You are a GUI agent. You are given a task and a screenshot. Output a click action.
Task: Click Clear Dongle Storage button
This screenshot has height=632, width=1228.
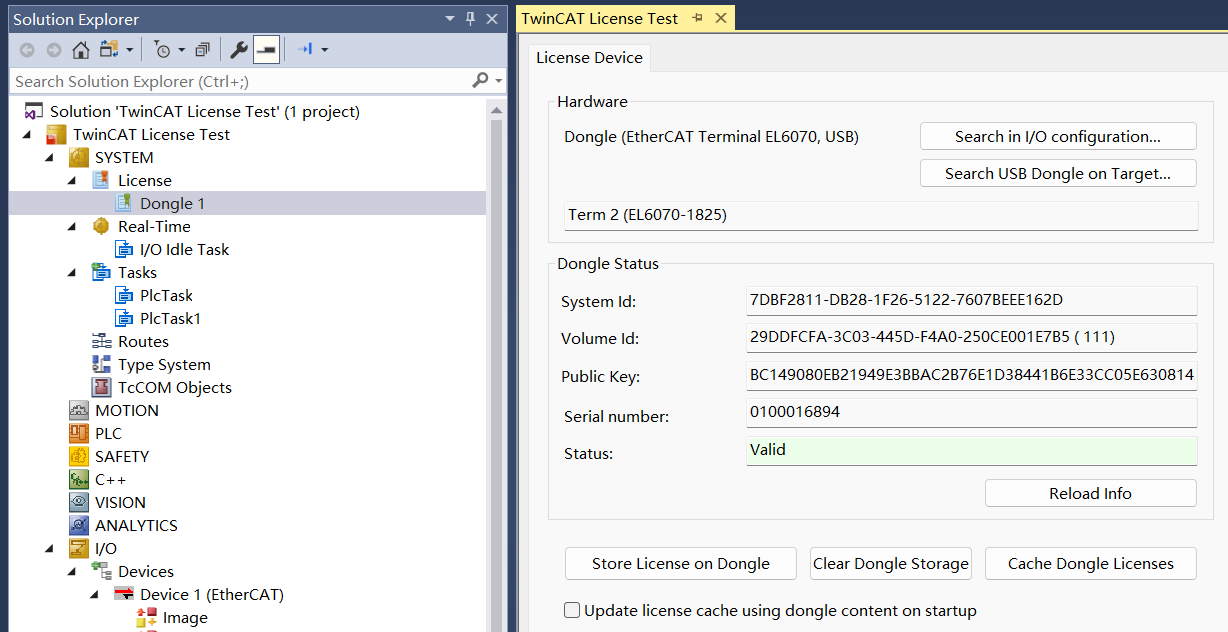tap(891, 563)
